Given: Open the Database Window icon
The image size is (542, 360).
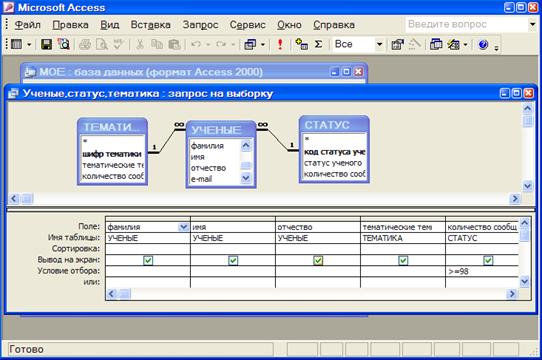Looking at the screenshot, I should click(436, 44).
